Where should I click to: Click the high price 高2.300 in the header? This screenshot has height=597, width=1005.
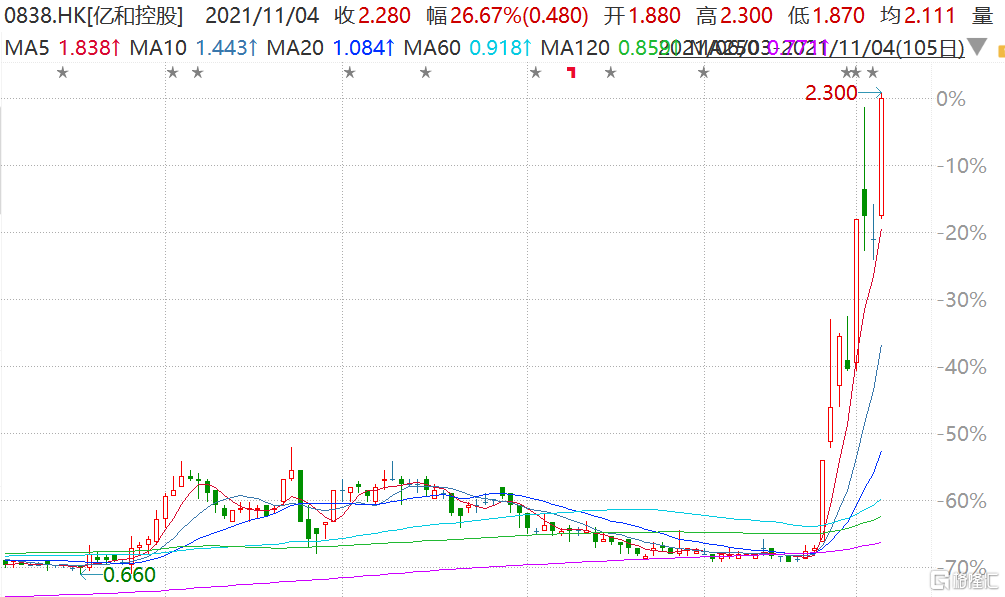[735, 15]
